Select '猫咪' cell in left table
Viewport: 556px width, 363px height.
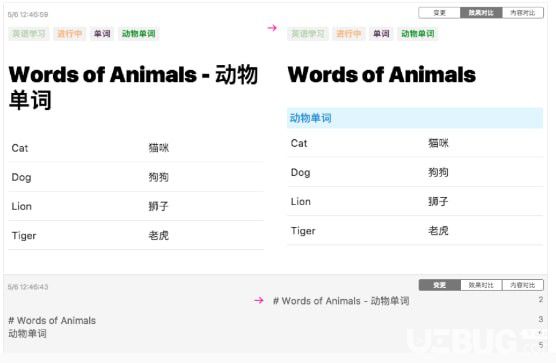coord(159,148)
